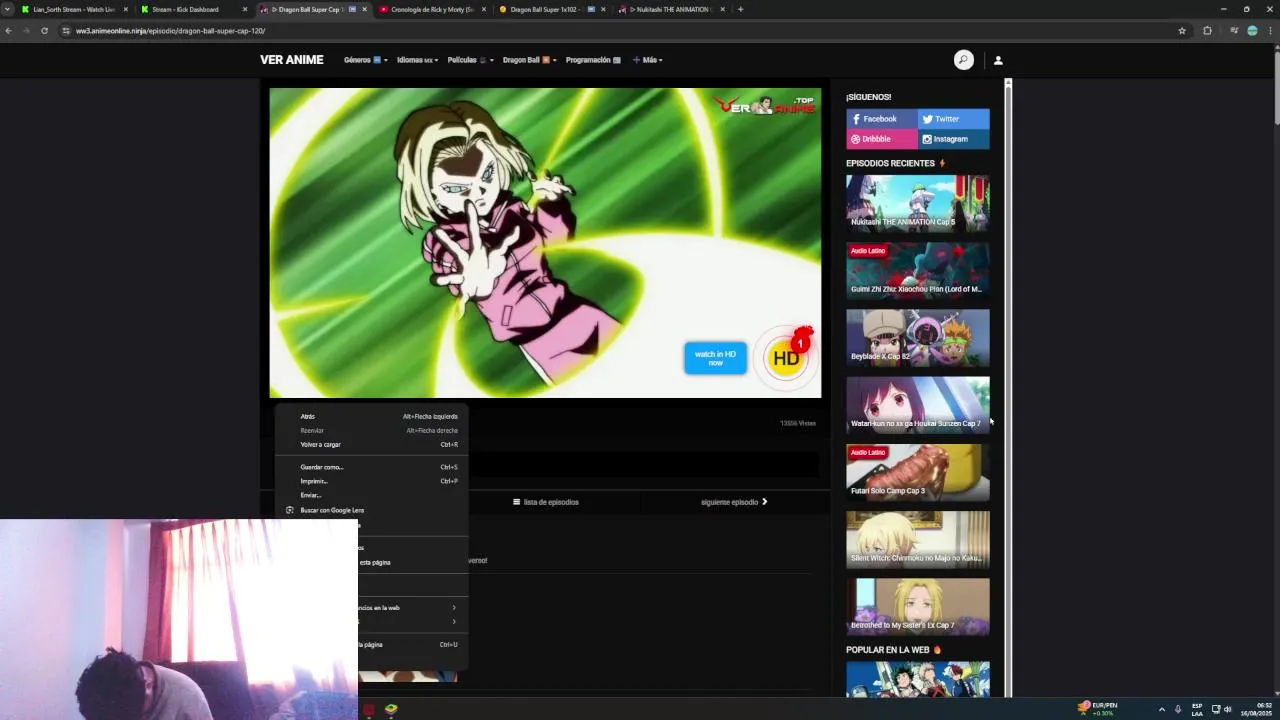Open Futari Solo Camp Cap 3 thumbnail
Image resolution: width=1280 pixels, height=720 pixels.
[x=918, y=472]
